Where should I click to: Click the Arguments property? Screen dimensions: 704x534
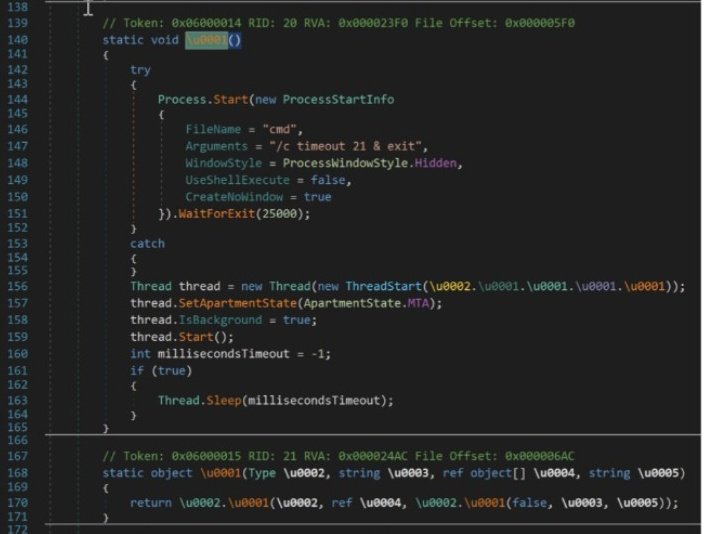[216, 146]
